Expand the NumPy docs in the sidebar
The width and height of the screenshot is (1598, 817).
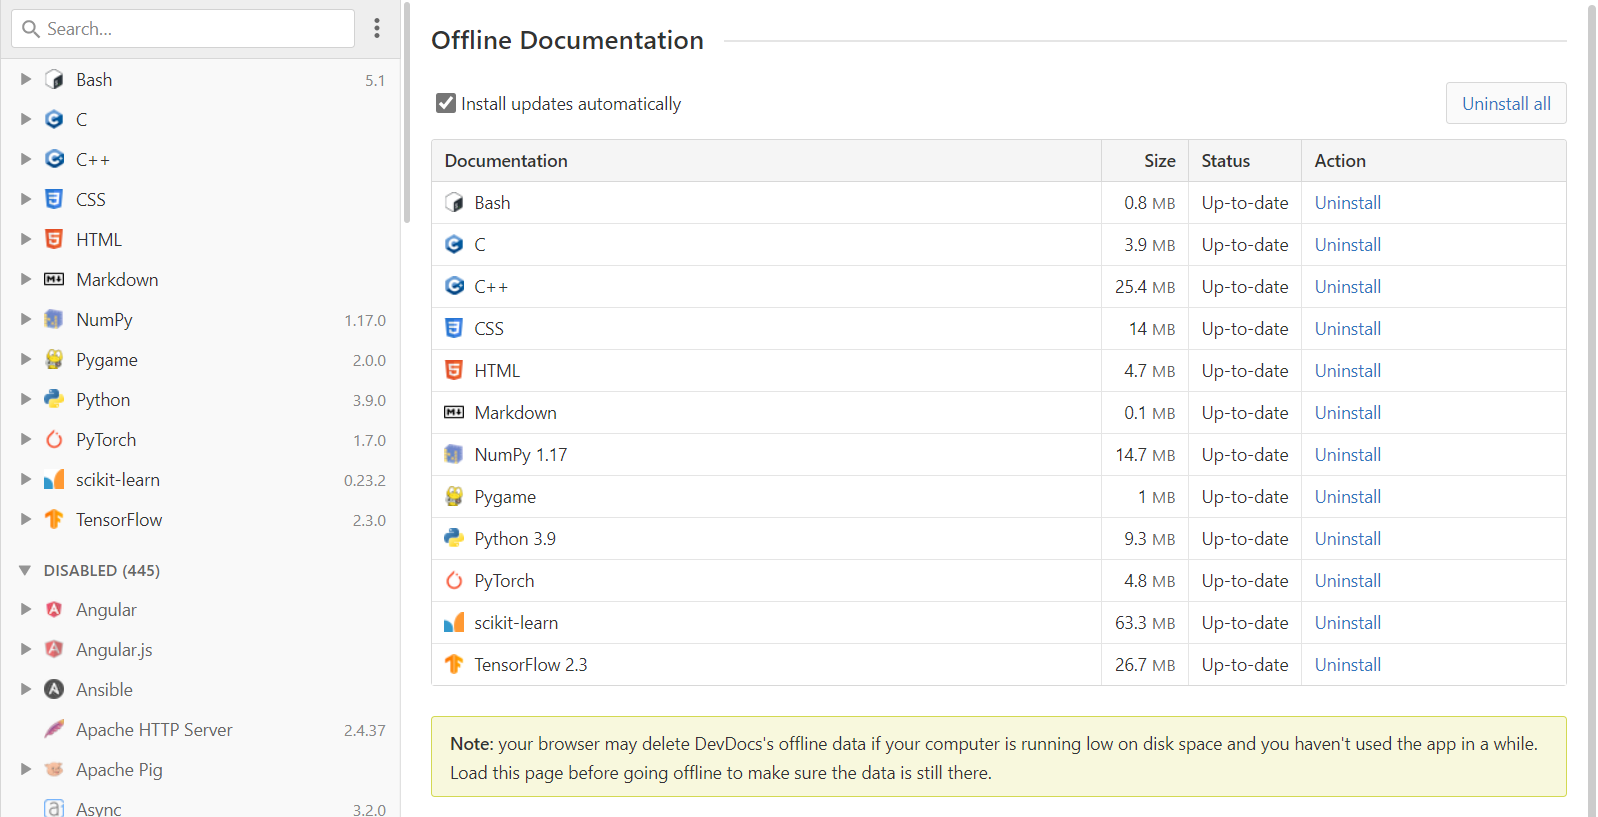(x=26, y=319)
